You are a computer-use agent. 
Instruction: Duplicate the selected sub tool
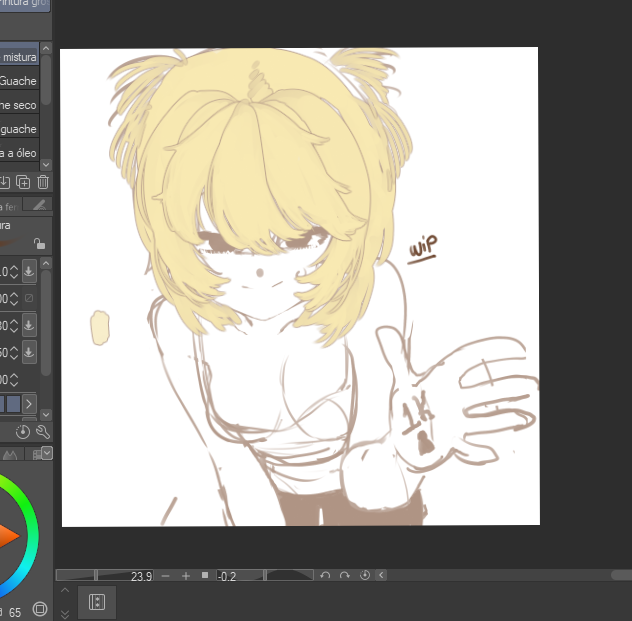click(x=23, y=182)
